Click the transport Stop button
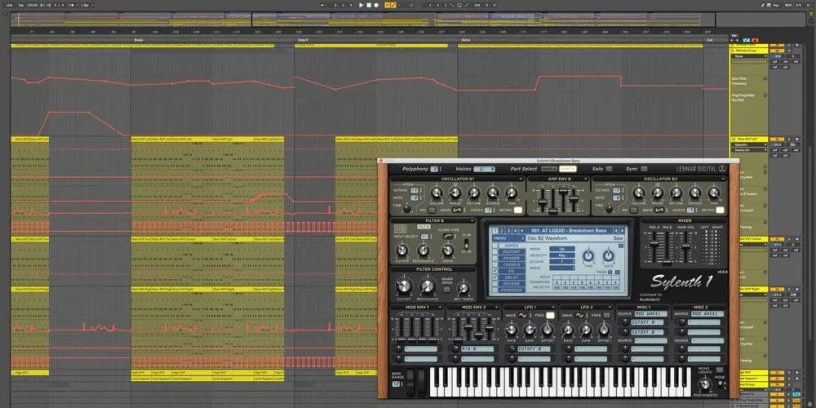The height and width of the screenshot is (408, 816). (369, 5)
